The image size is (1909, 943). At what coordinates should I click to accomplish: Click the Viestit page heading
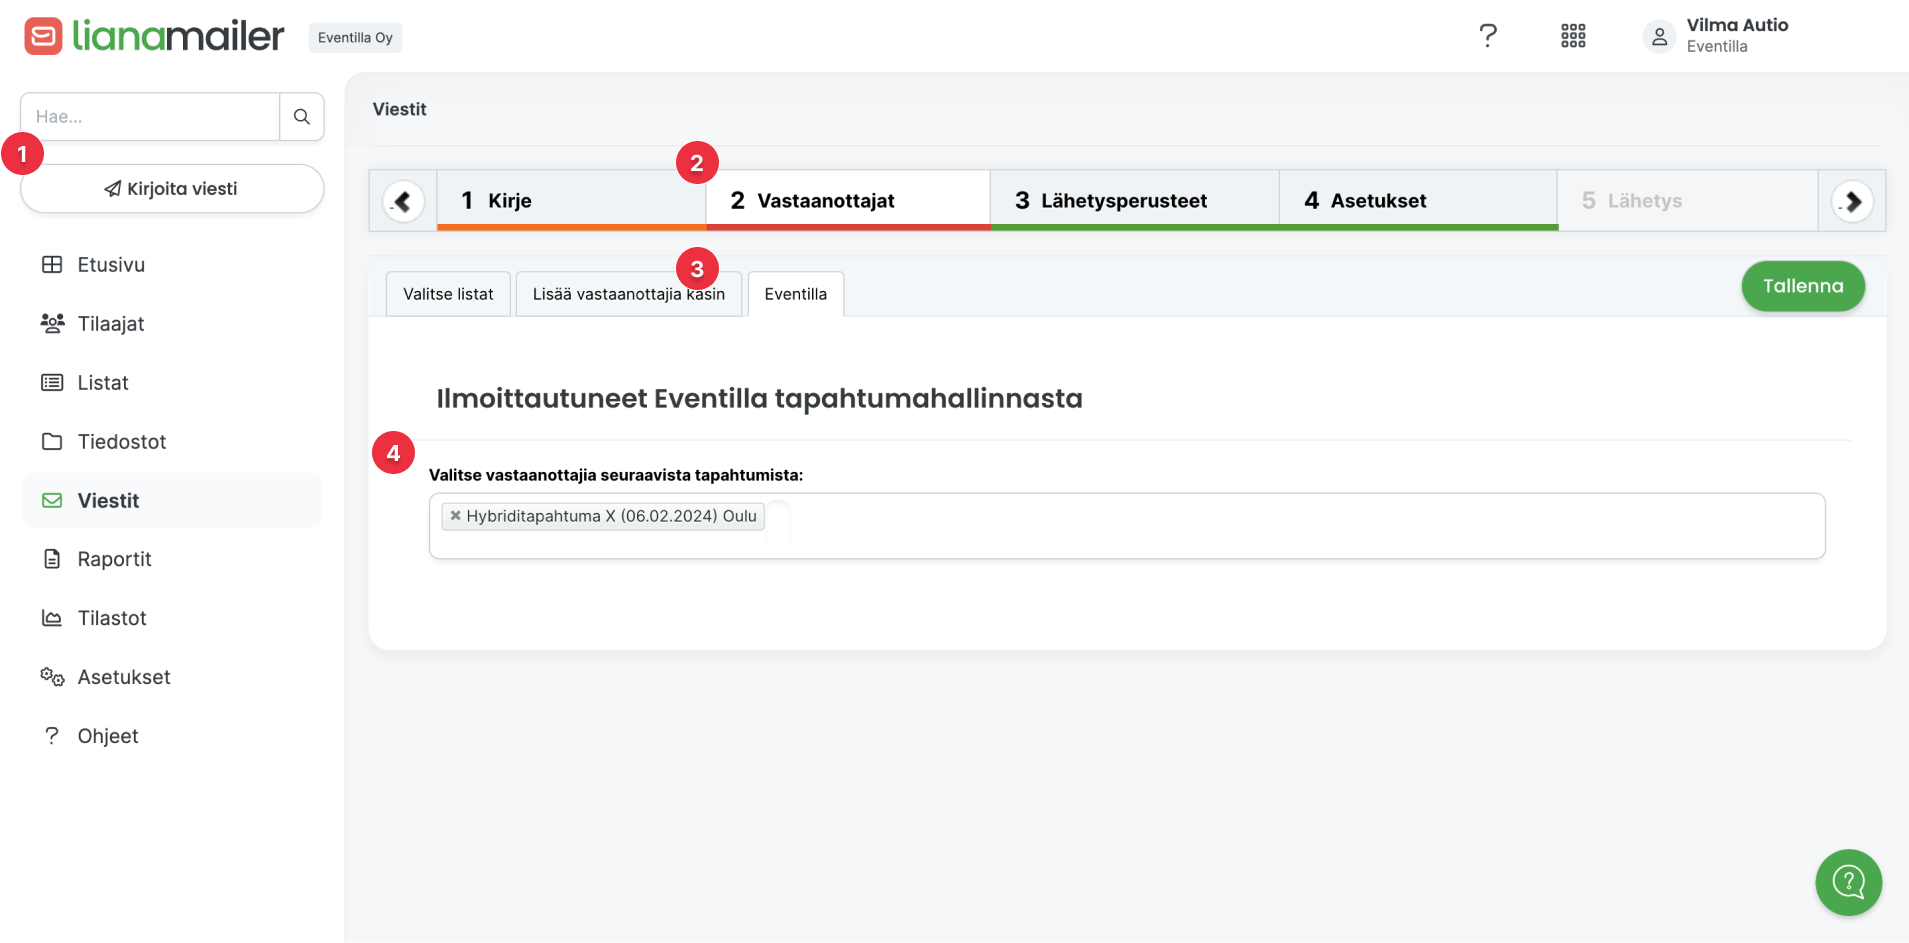[400, 109]
